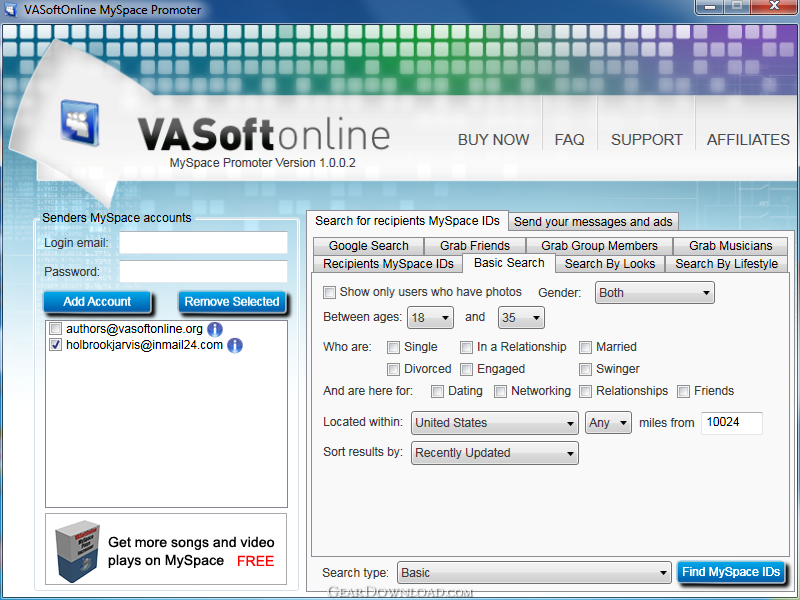
Task: Open the Google Search tab
Action: (368, 246)
